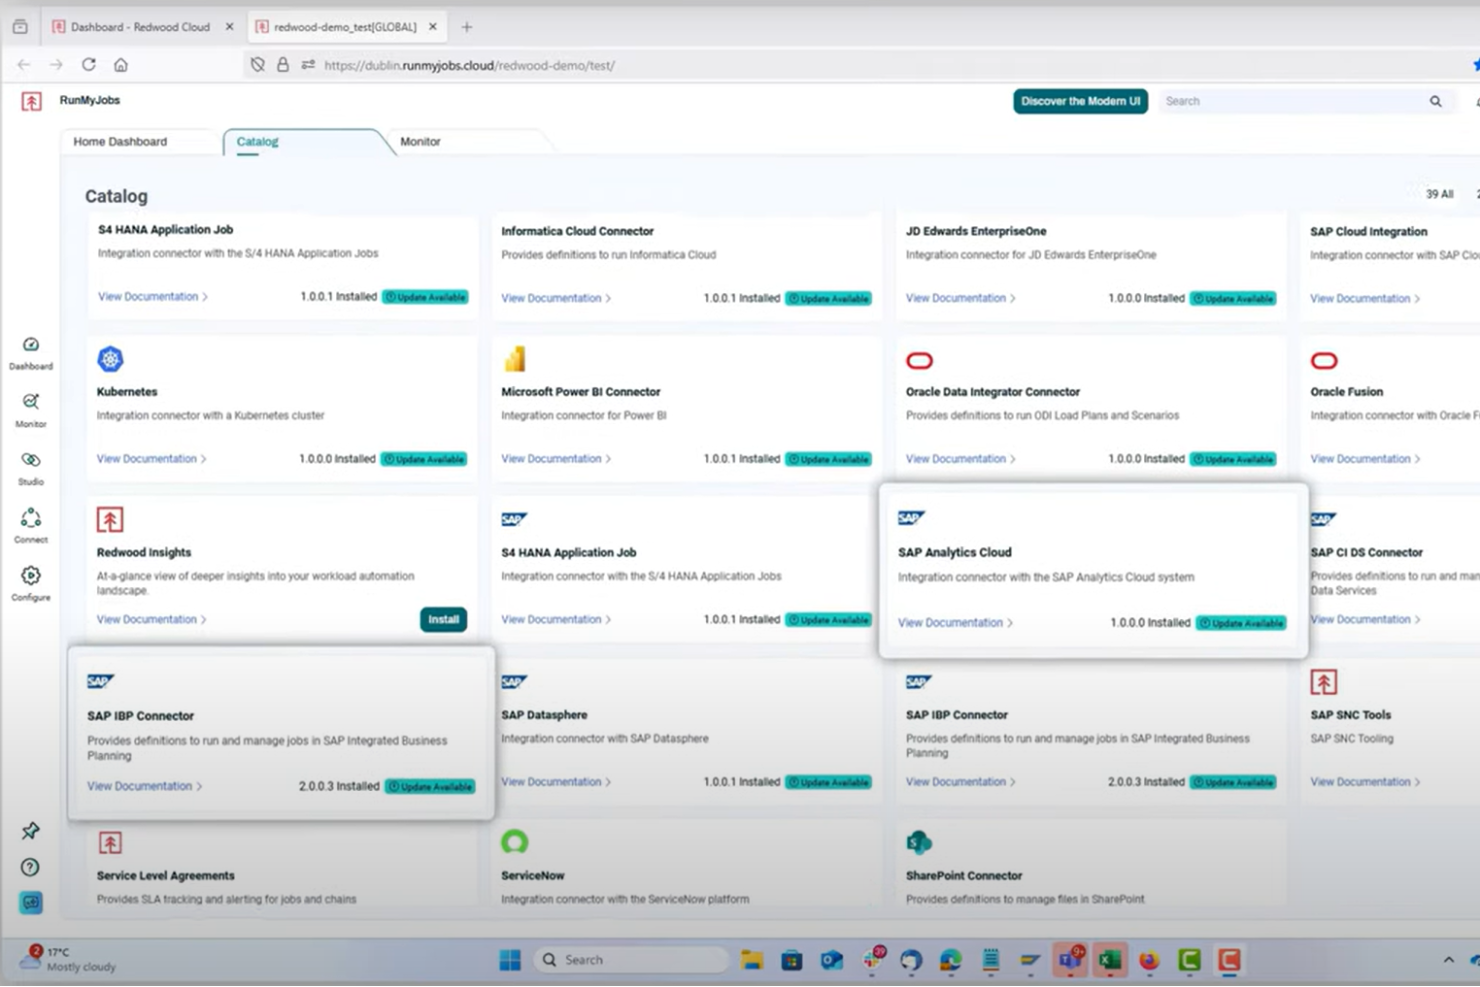Open Dashboard from the left sidebar

pos(31,352)
